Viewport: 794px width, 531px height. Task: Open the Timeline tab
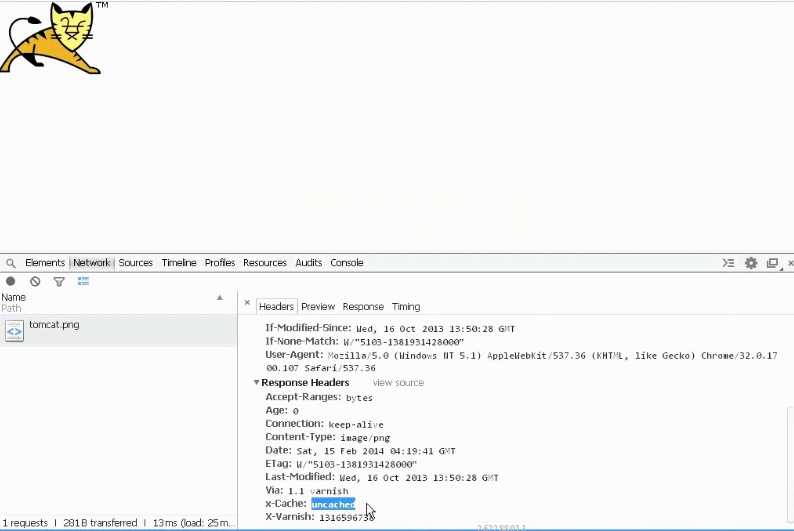tap(179, 263)
